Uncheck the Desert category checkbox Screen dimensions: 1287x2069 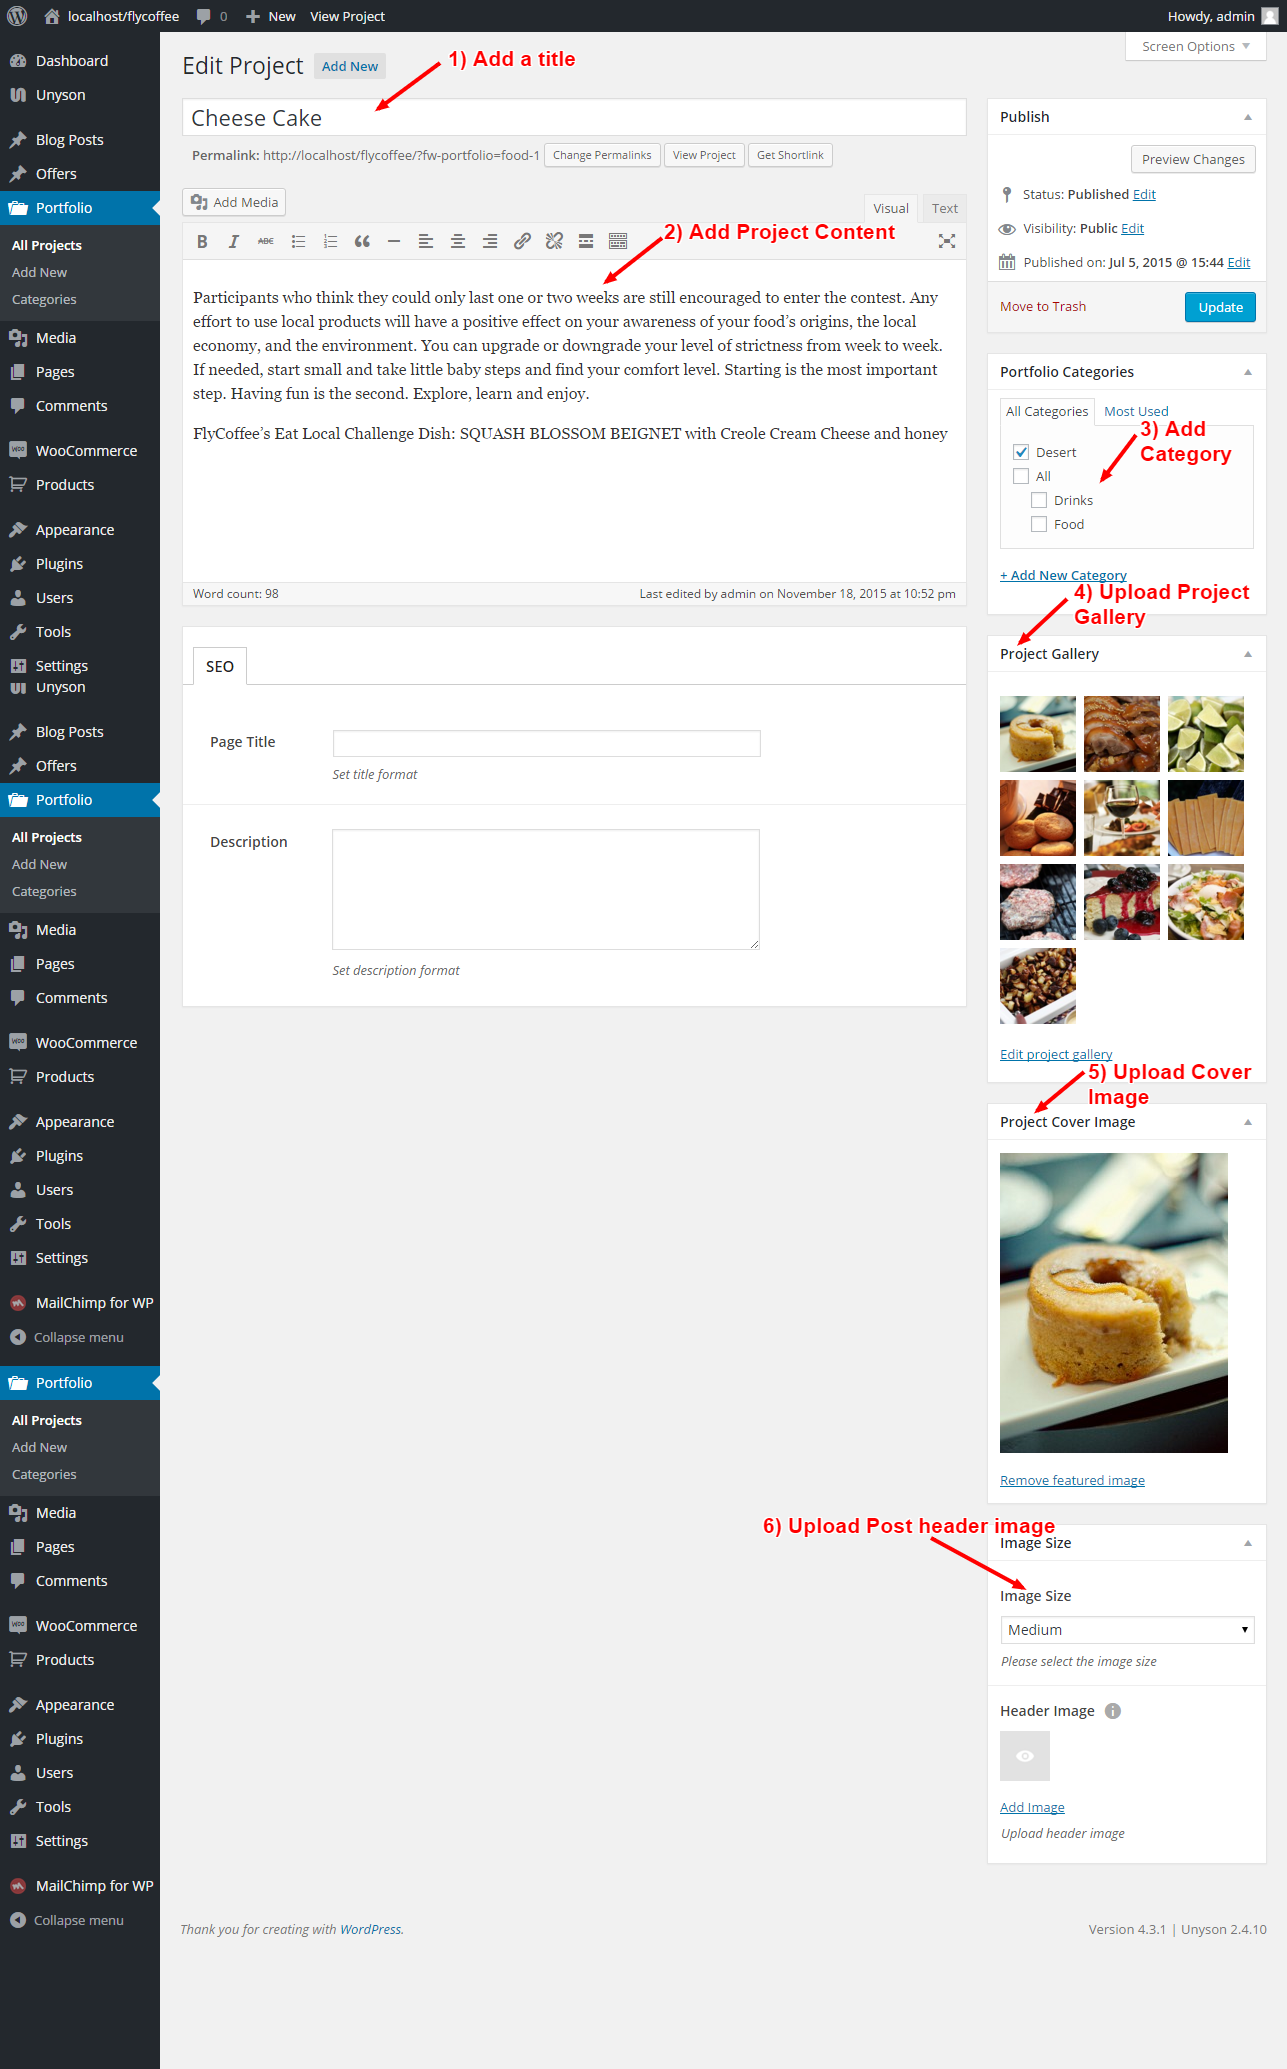[x=1021, y=452]
